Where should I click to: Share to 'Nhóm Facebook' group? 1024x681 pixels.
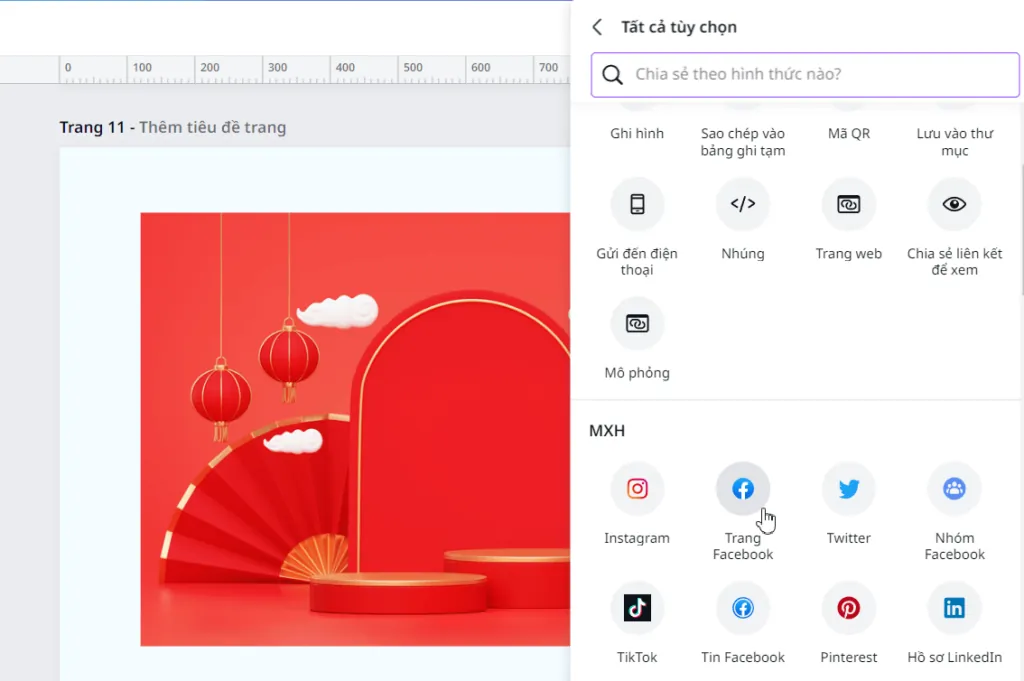coord(954,489)
